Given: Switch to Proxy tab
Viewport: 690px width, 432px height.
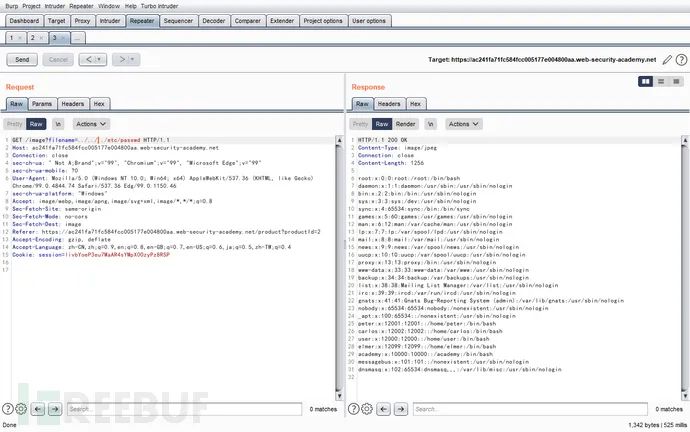Looking at the screenshot, I should tap(82, 21).
